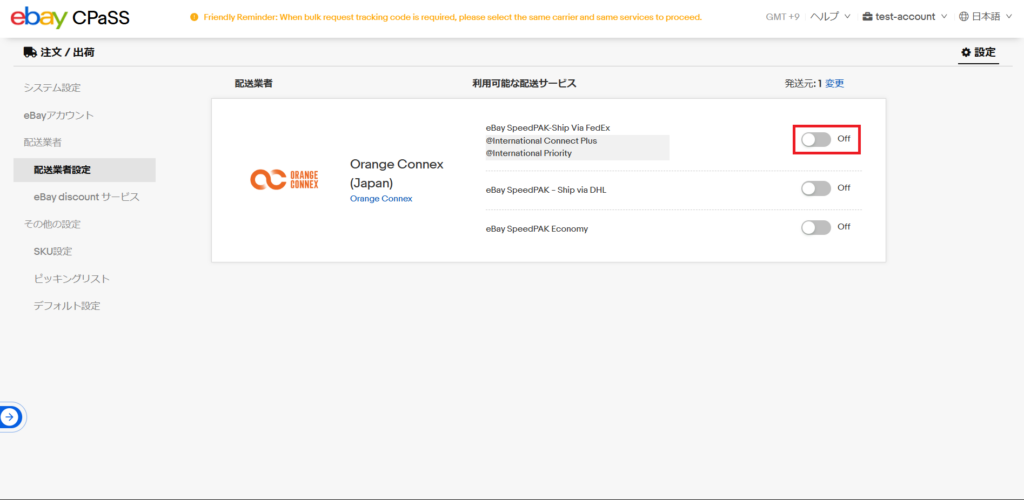1024x500 pixels.
Task: Click the gear icon beside 設定
Action: [x=966, y=52]
